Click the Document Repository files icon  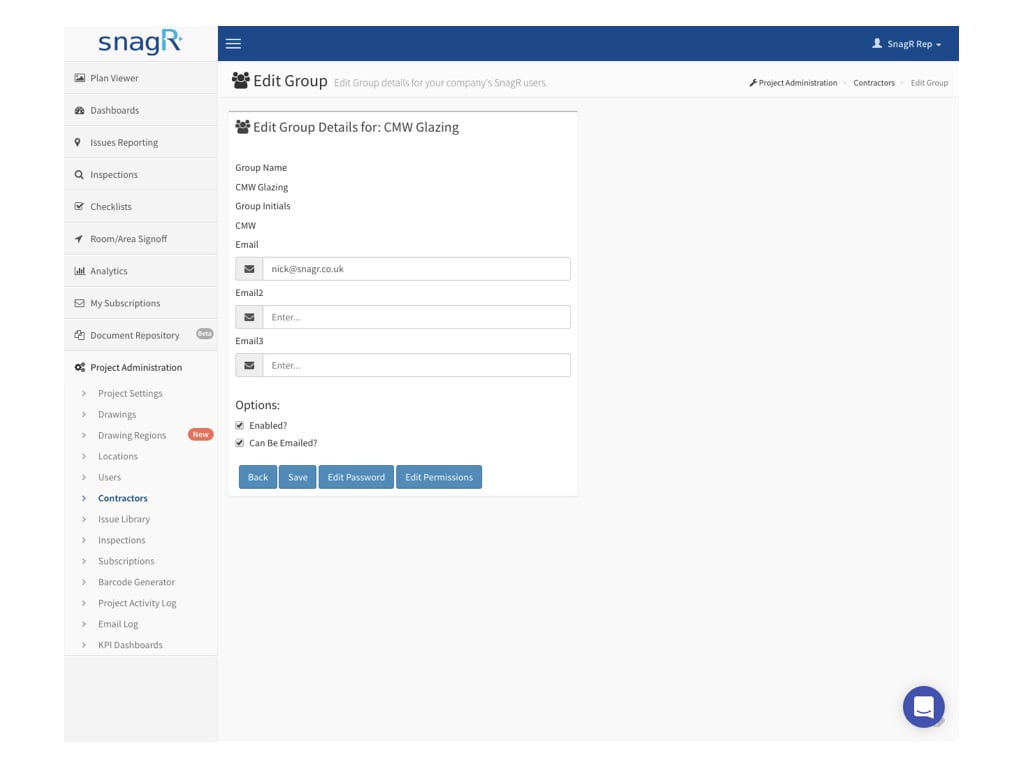click(80, 335)
